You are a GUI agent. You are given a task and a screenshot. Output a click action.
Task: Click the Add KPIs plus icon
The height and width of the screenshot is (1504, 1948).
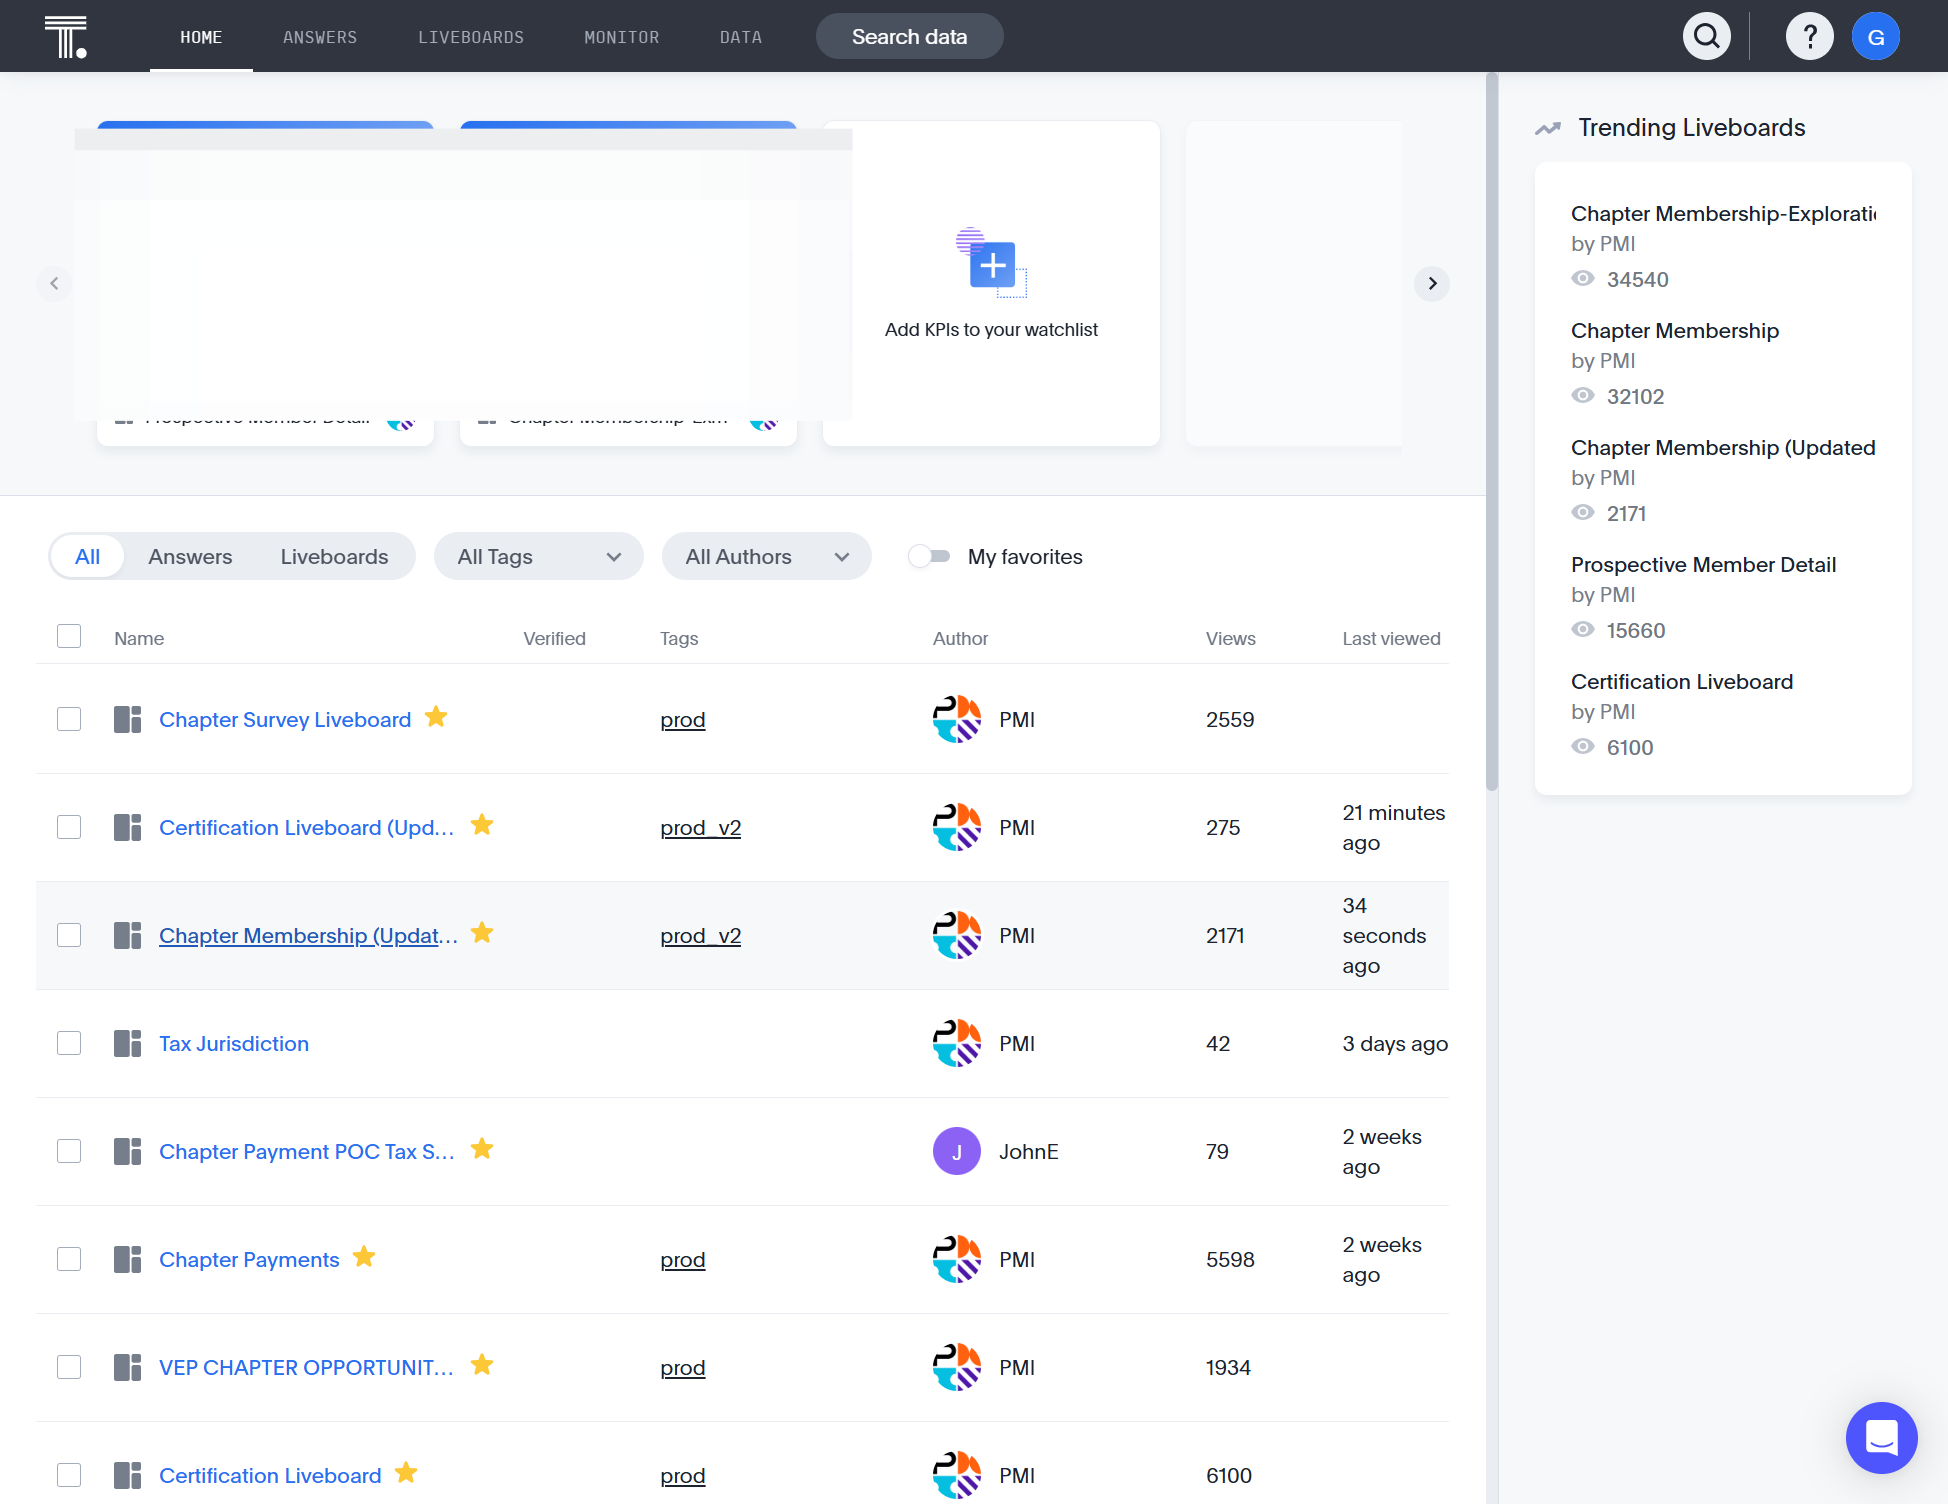(x=992, y=264)
